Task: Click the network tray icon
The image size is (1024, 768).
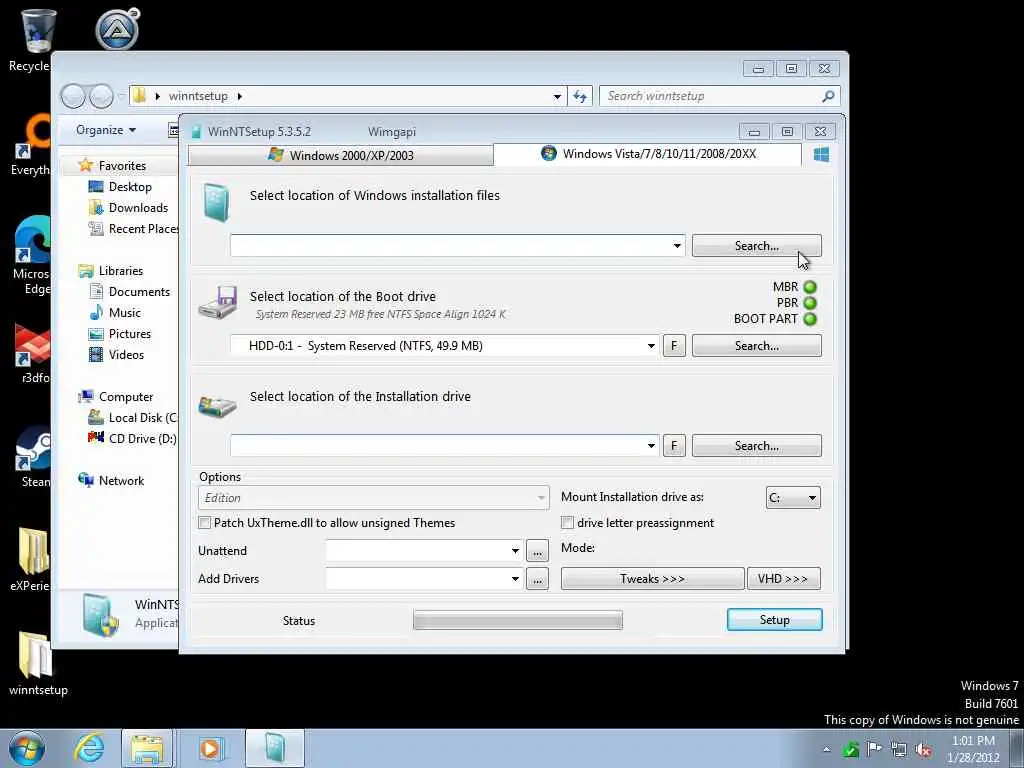Action: pyautogui.click(x=899, y=749)
